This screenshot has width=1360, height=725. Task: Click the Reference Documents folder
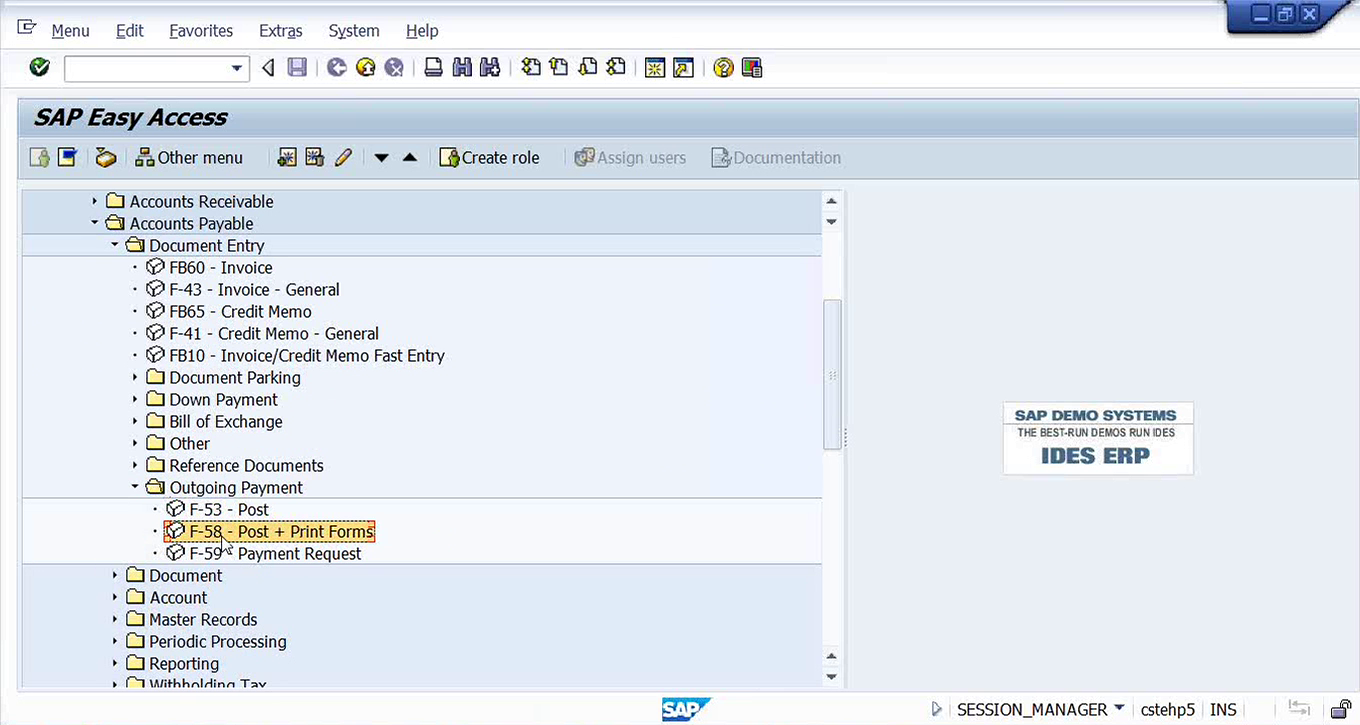pos(246,465)
